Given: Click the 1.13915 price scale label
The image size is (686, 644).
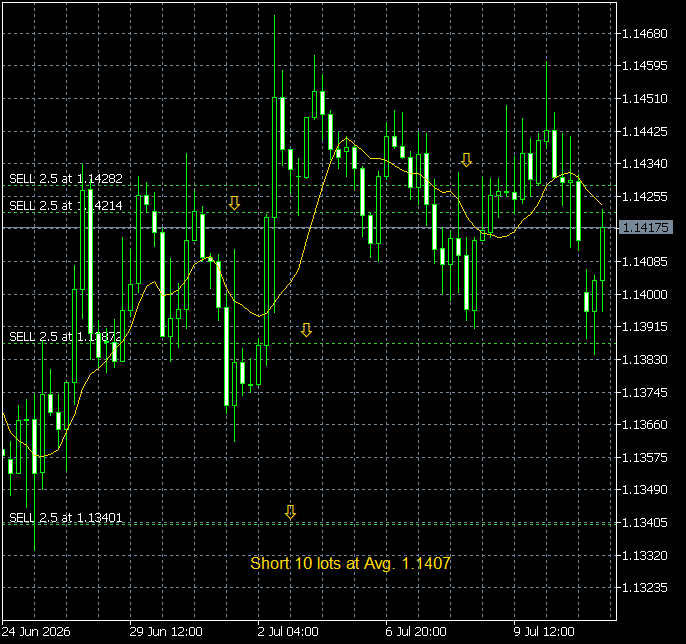Looking at the screenshot, I should click(645, 326).
